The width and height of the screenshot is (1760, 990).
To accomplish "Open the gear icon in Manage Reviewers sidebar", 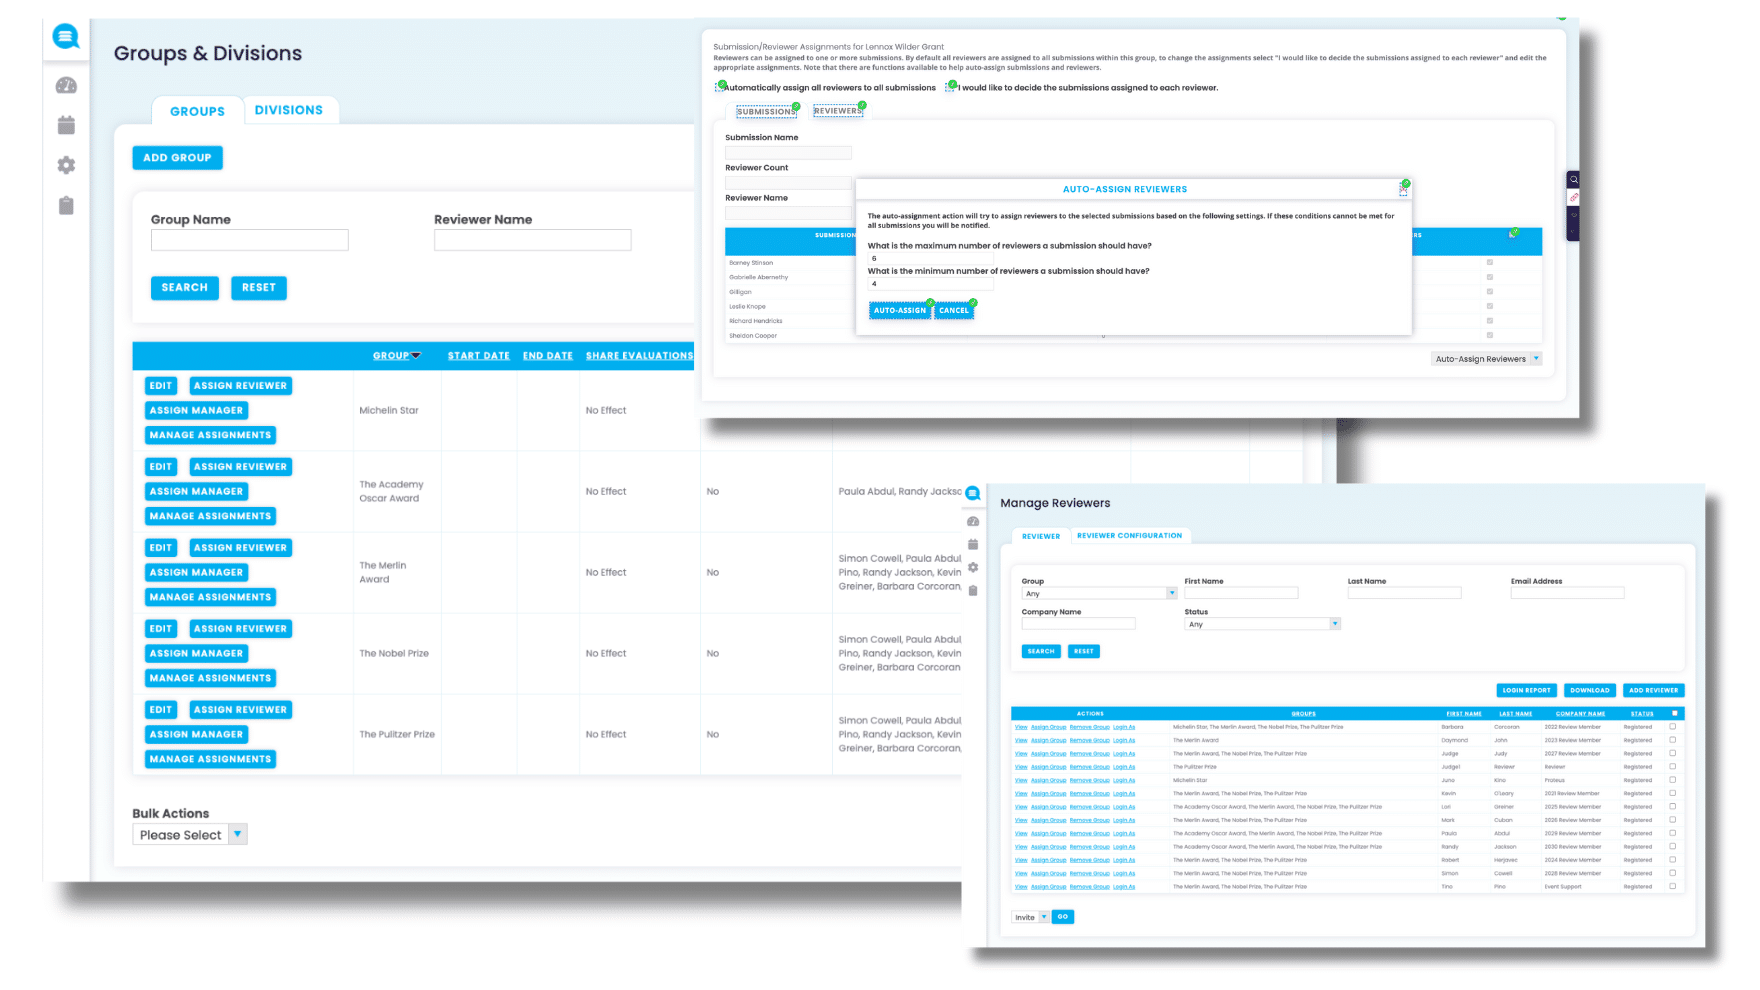I will tap(973, 567).
